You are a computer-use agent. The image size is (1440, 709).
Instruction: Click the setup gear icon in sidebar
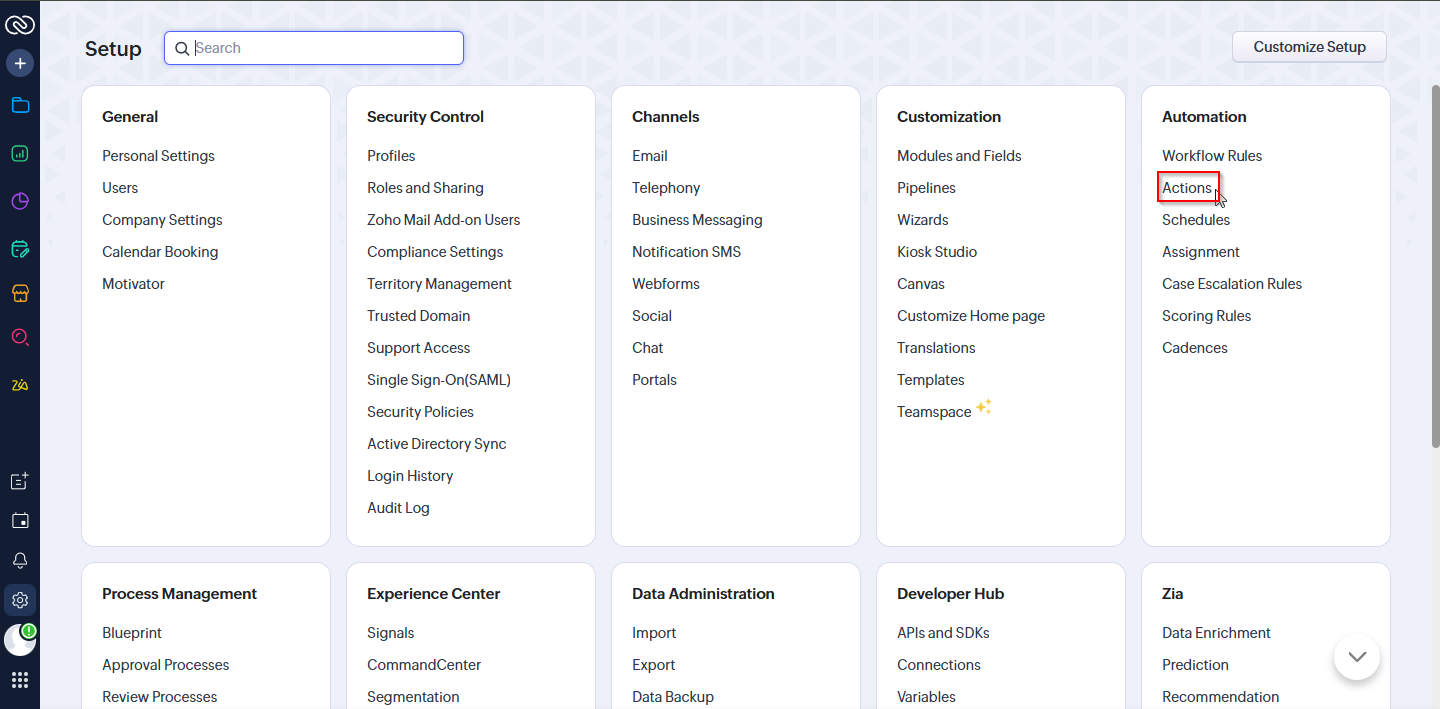point(20,601)
